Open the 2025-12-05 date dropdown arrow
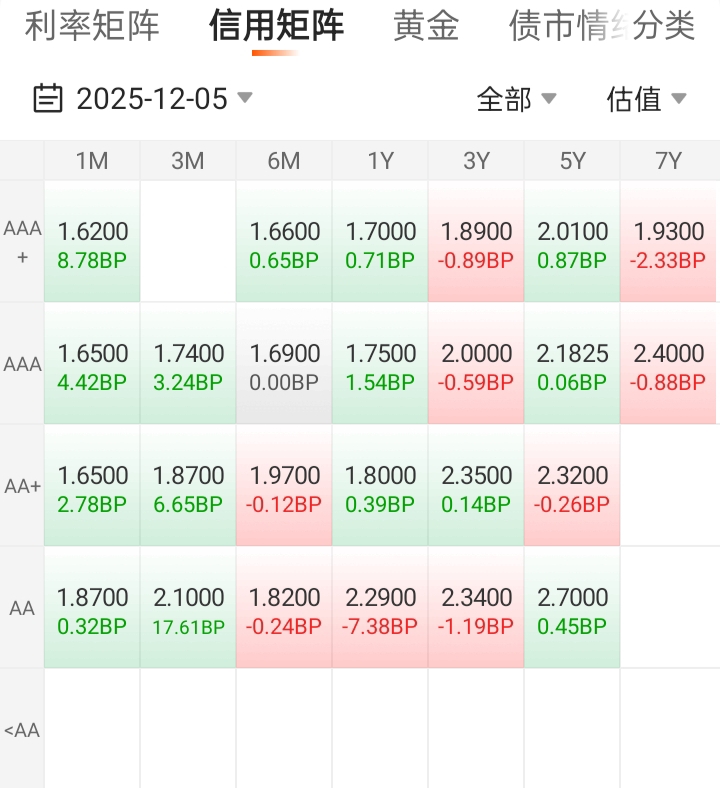This screenshot has height=788, width=720. (x=245, y=98)
